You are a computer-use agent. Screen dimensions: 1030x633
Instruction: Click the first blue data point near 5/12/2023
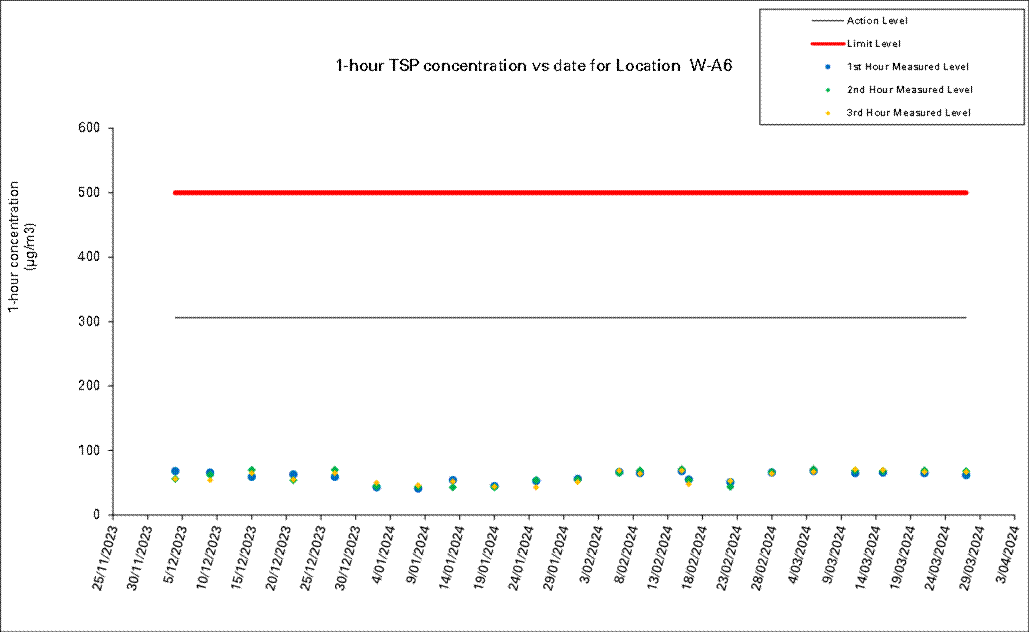[175, 471]
